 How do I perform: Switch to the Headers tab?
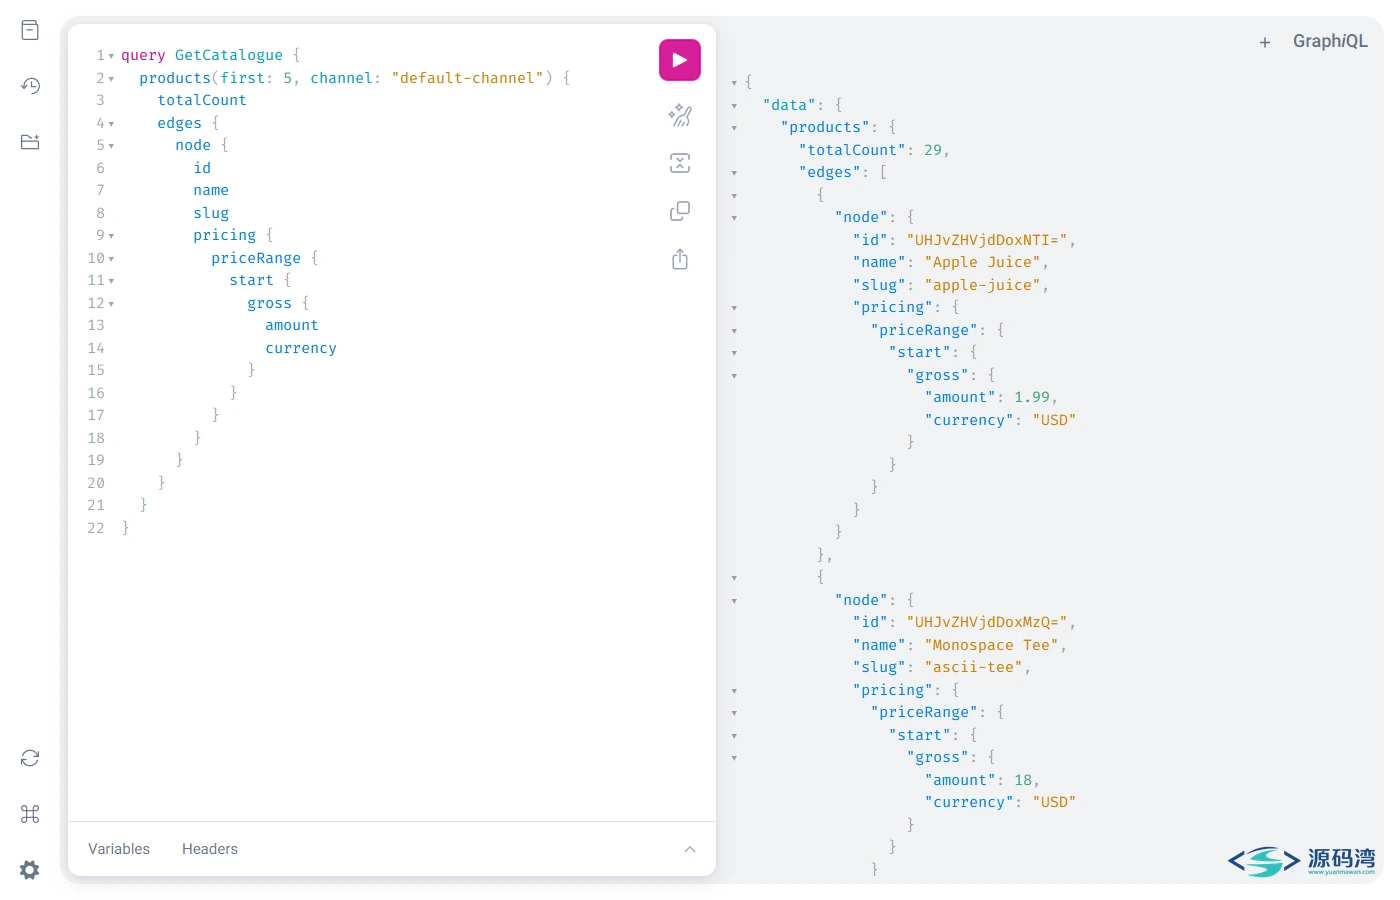pos(210,849)
